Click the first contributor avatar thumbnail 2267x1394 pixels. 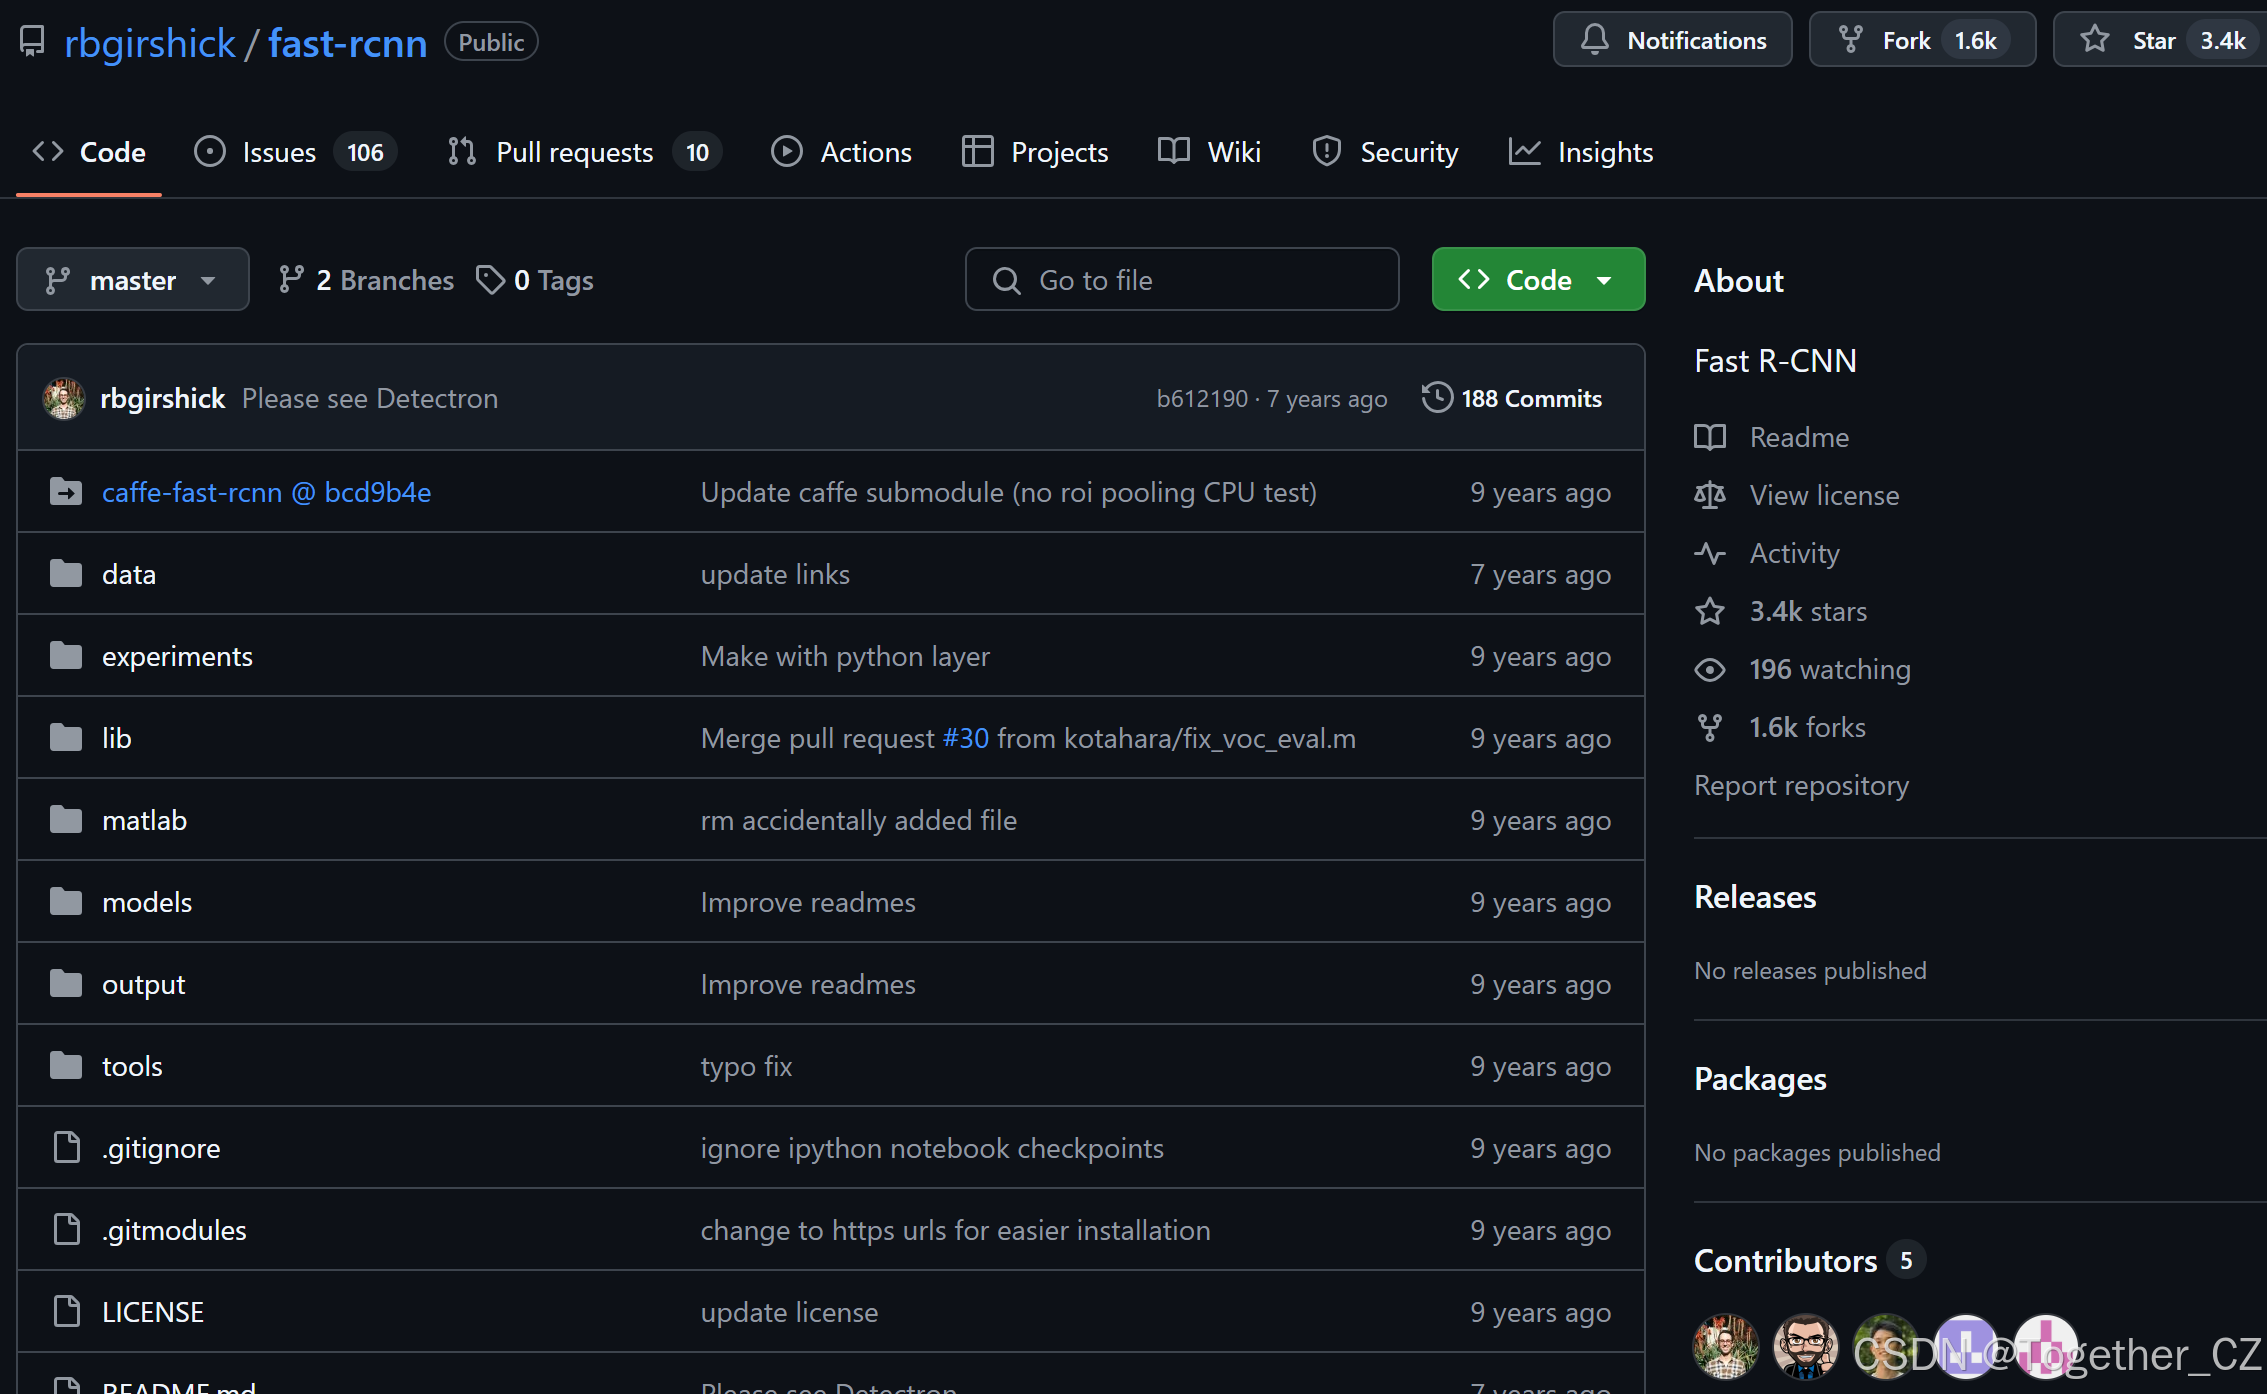point(1725,1346)
